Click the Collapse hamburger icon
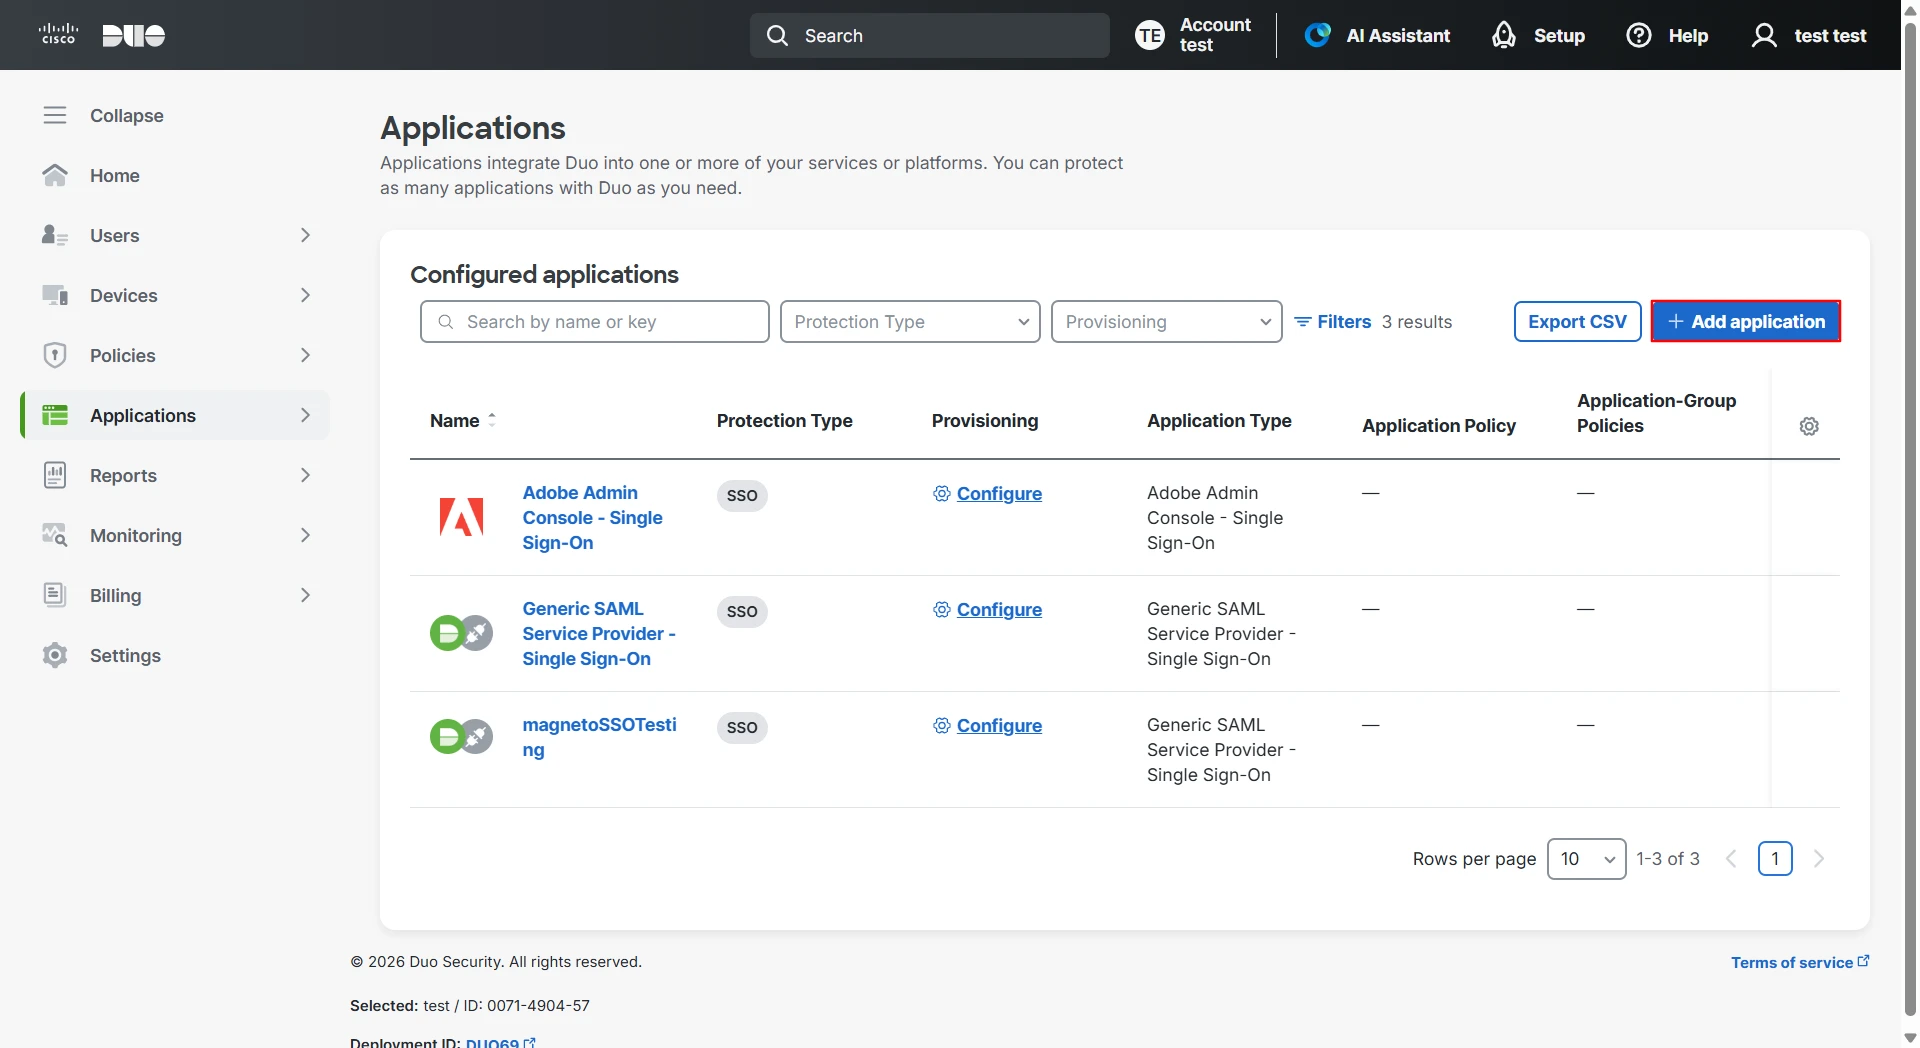This screenshot has height=1048, width=1920. click(x=55, y=115)
